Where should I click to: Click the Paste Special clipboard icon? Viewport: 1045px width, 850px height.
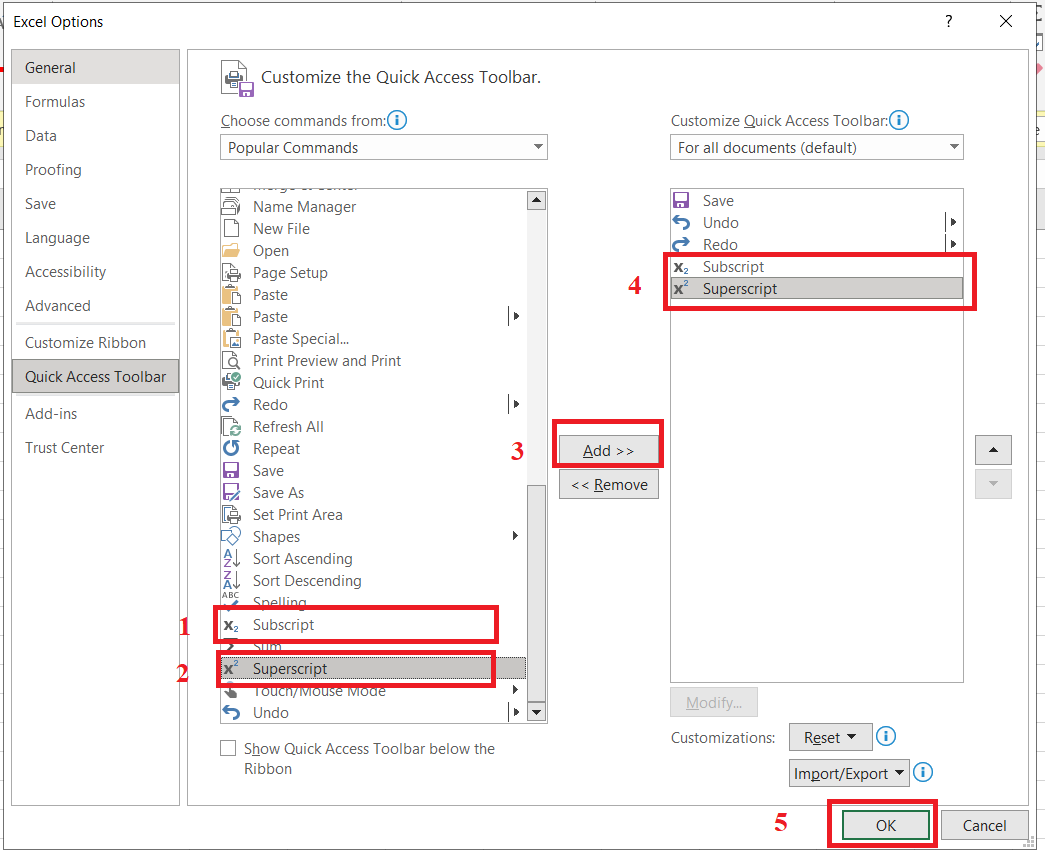[x=231, y=339]
